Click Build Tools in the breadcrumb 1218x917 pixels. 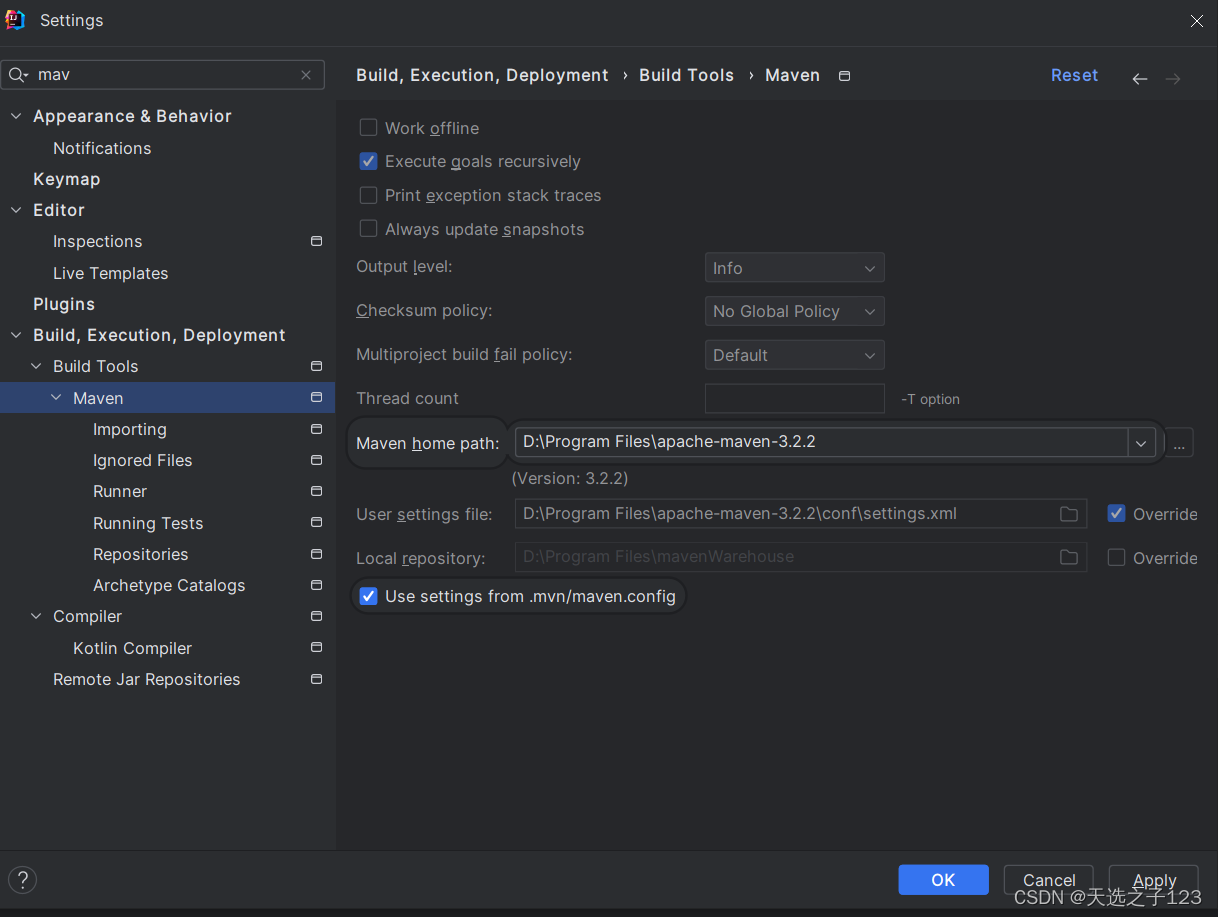pos(686,75)
